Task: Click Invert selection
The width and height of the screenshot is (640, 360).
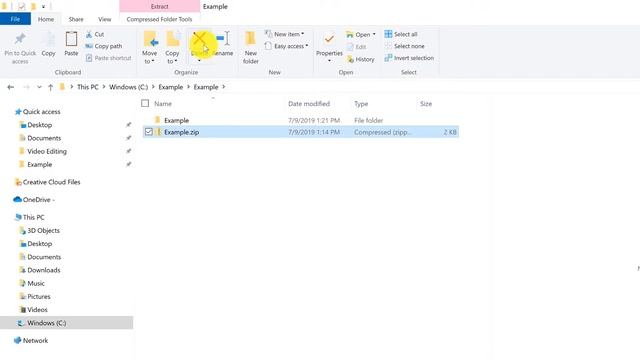Action: [x=409, y=58]
